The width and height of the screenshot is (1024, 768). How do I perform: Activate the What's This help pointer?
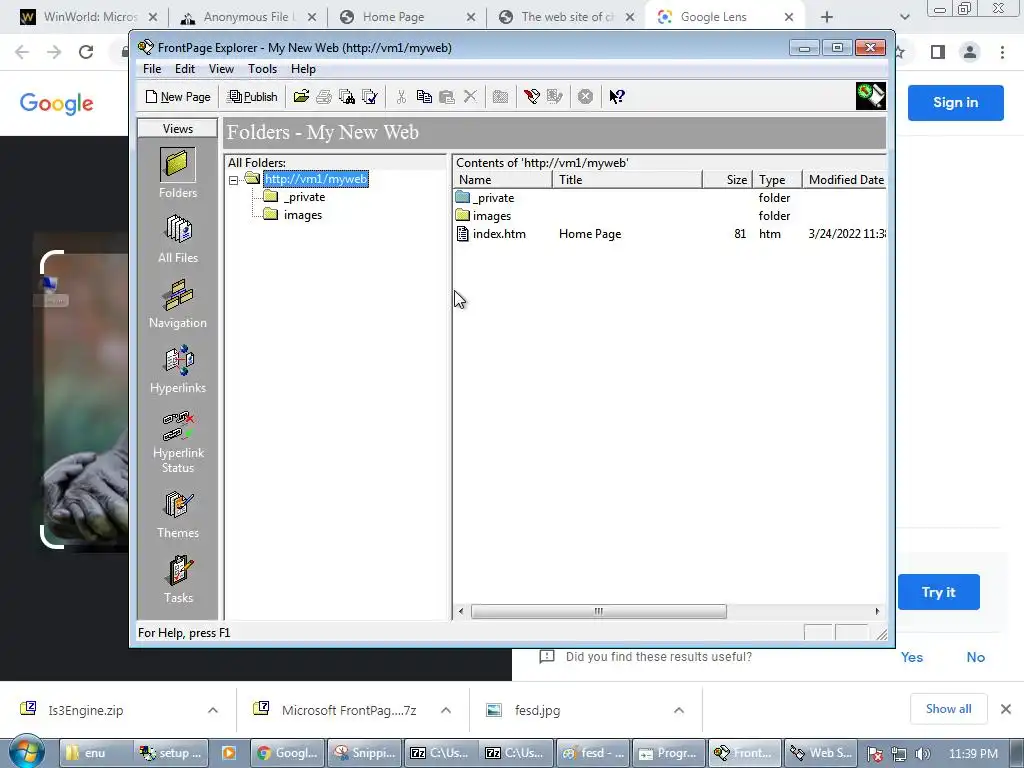click(x=617, y=97)
